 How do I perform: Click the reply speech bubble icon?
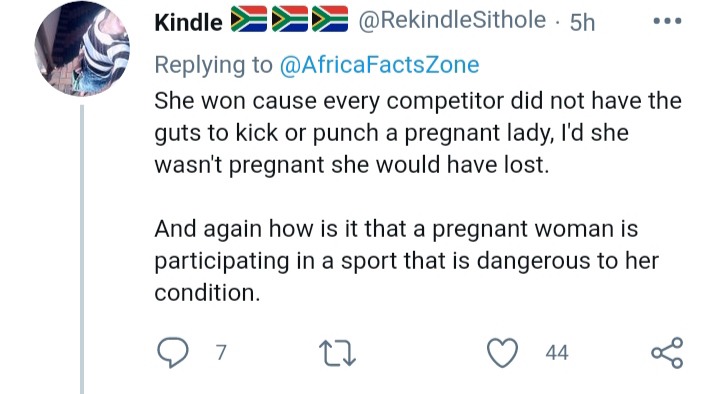[172, 353]
